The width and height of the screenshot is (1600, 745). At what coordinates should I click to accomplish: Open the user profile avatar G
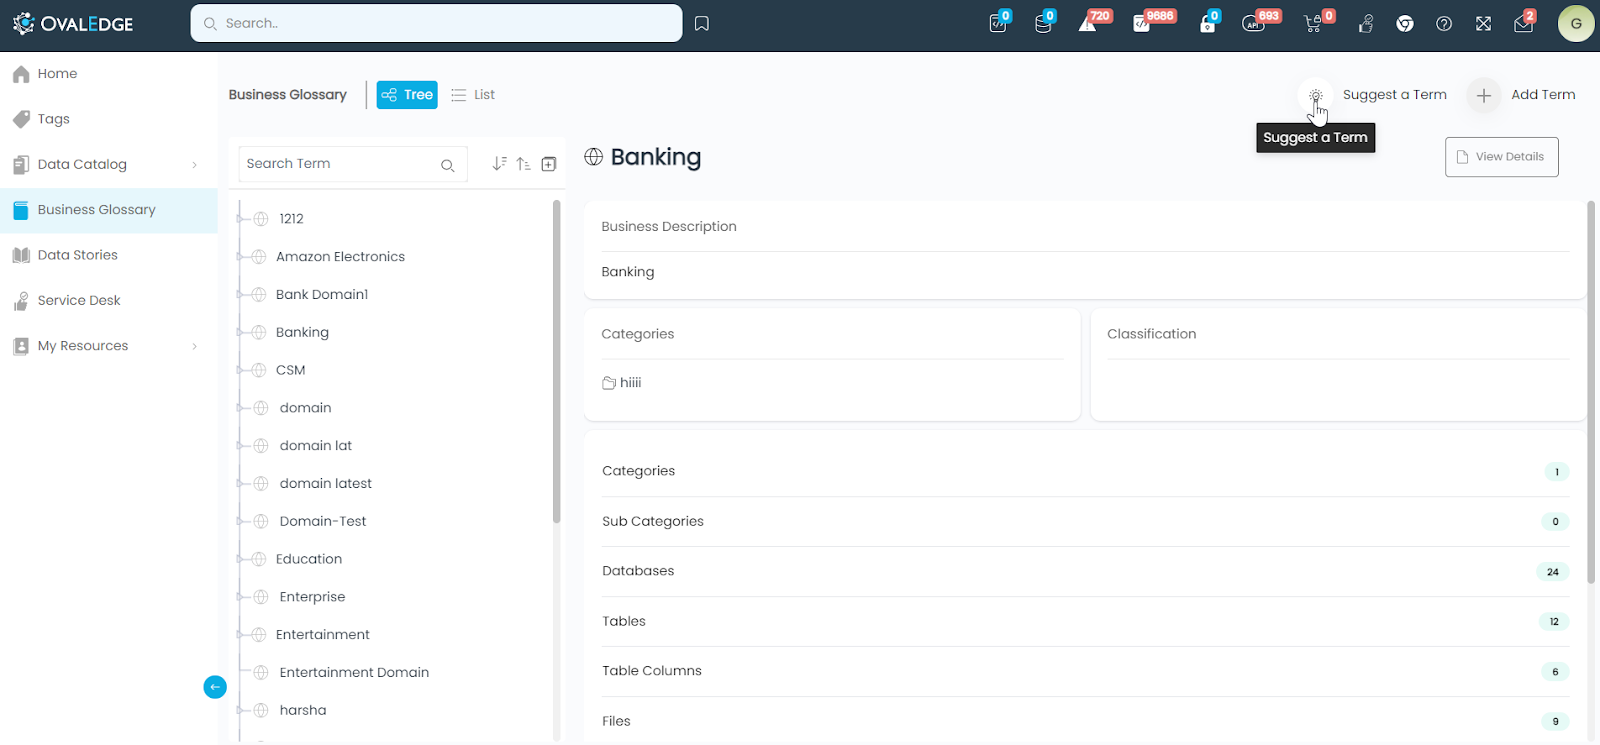(x=1576, y=23)
